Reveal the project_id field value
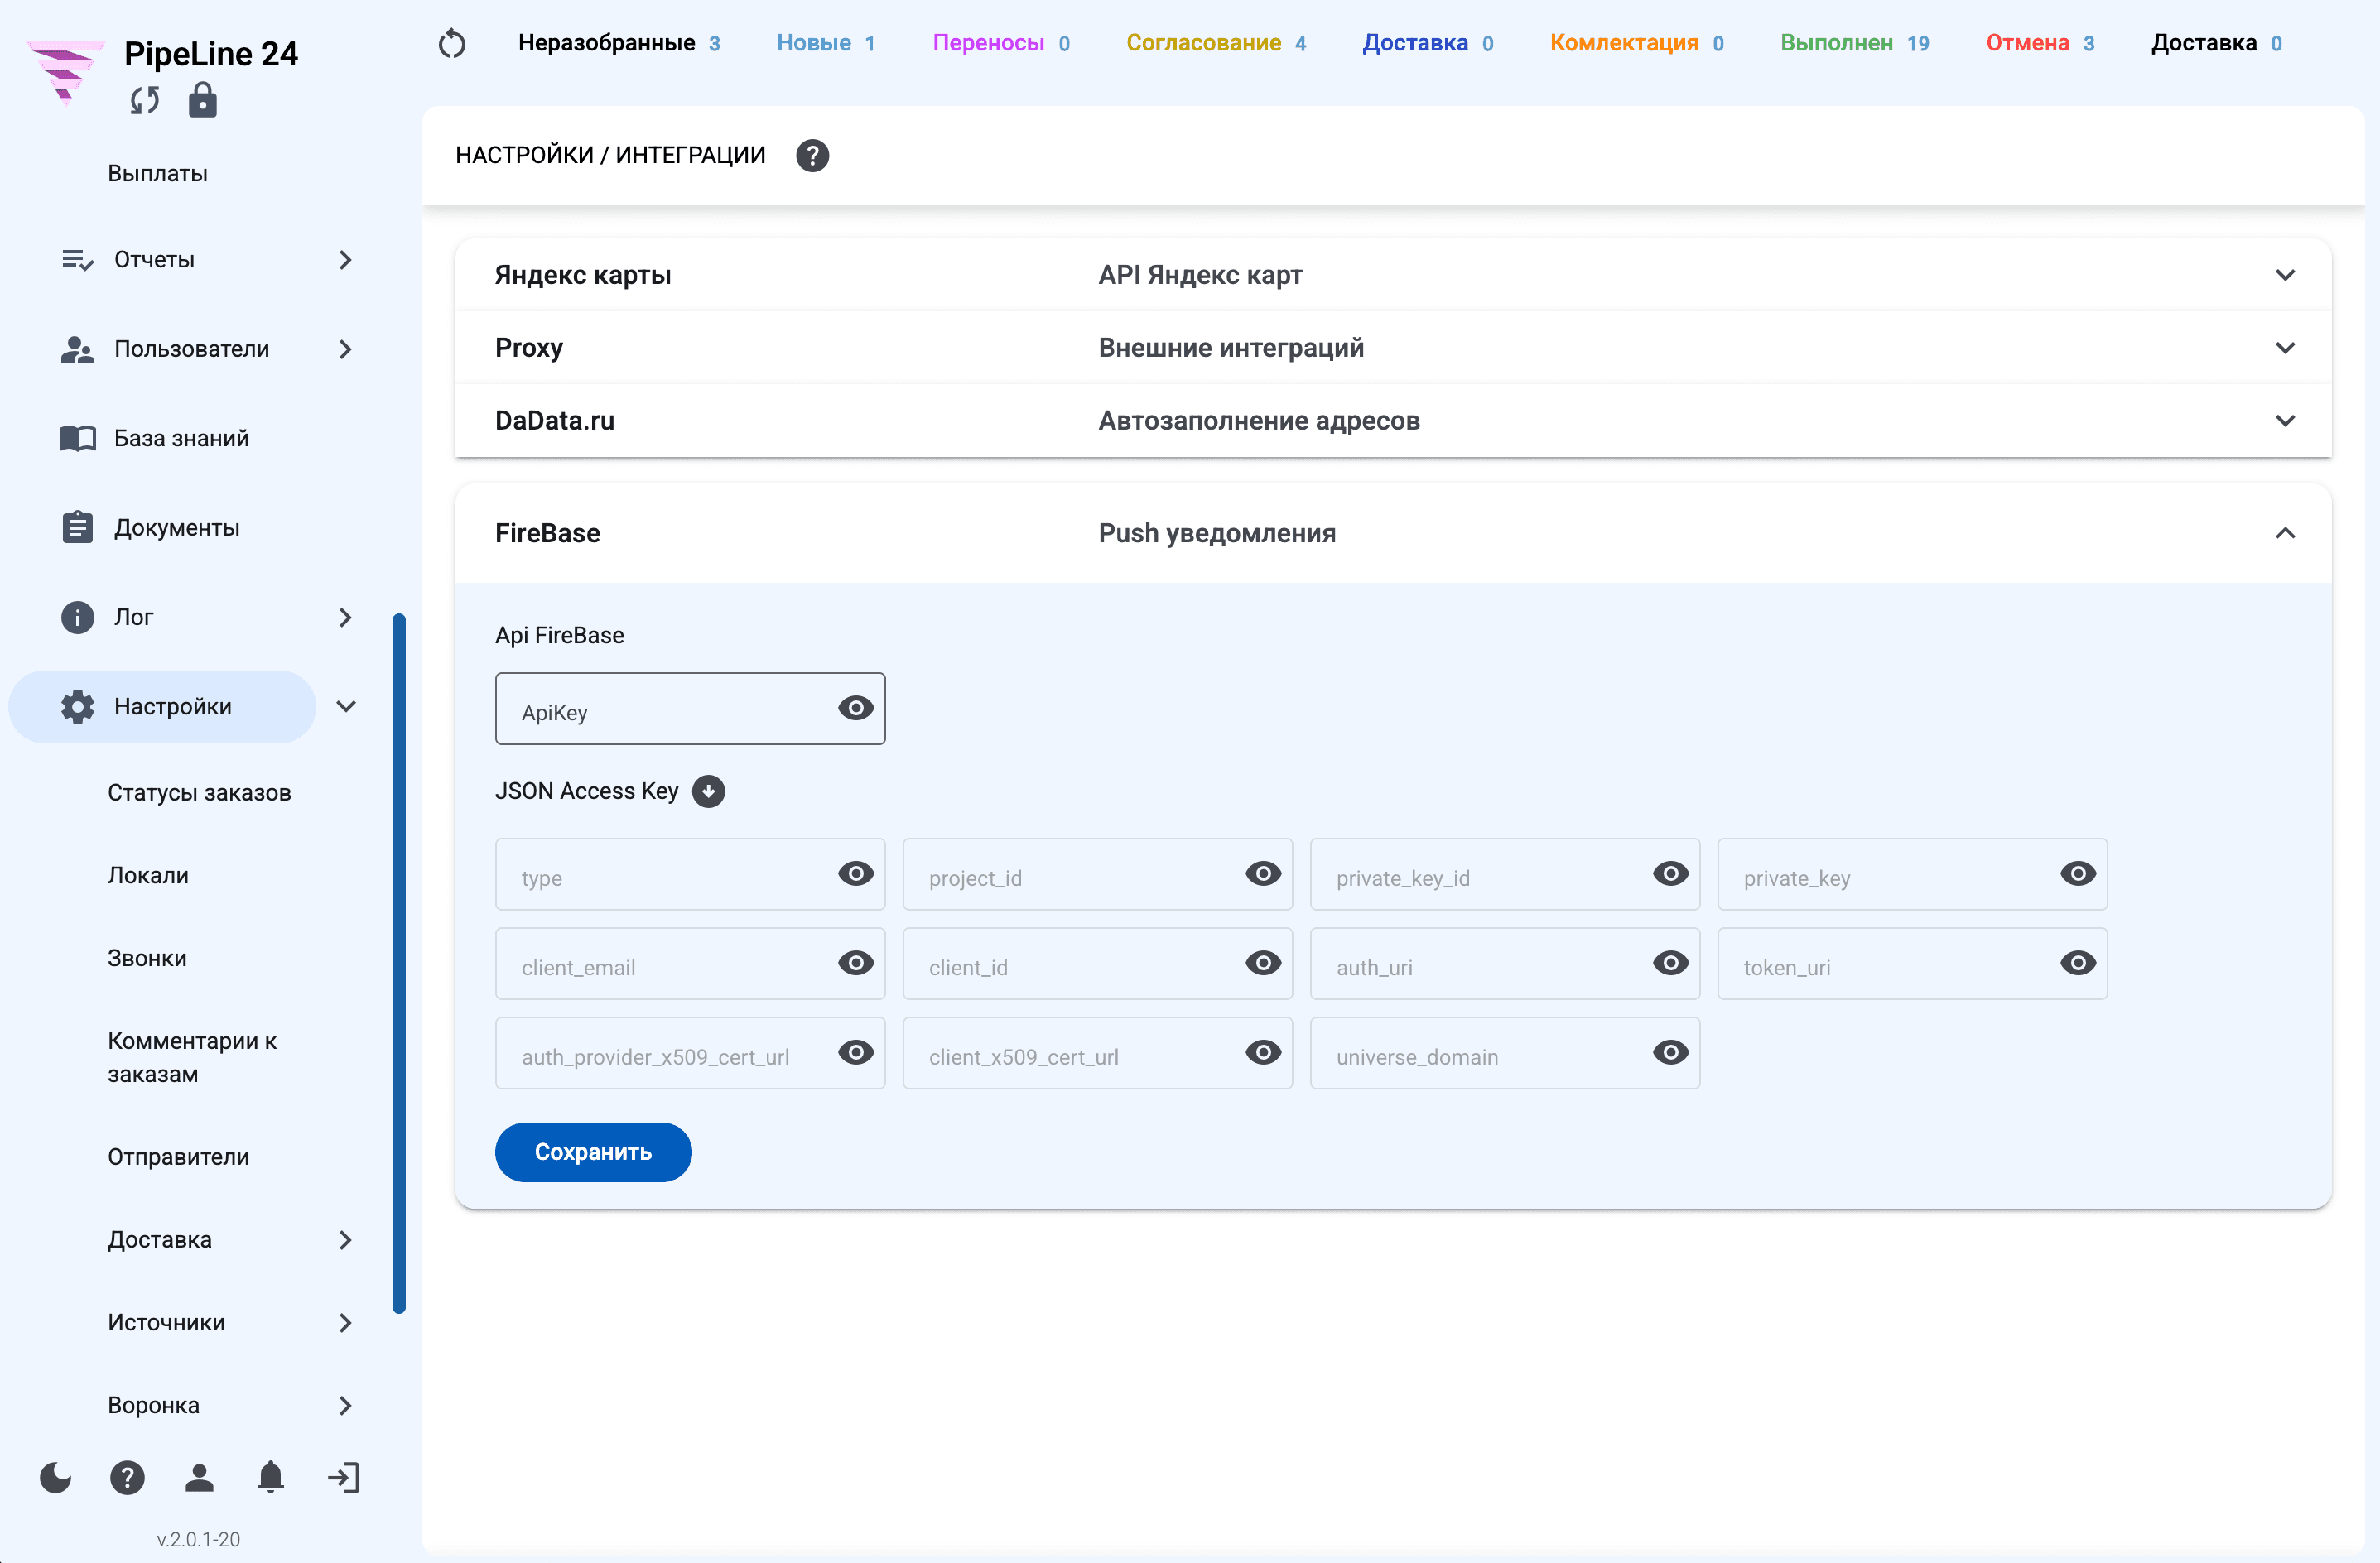The width and height of the screenshot is (2380, 1563). pos(1263,874)
